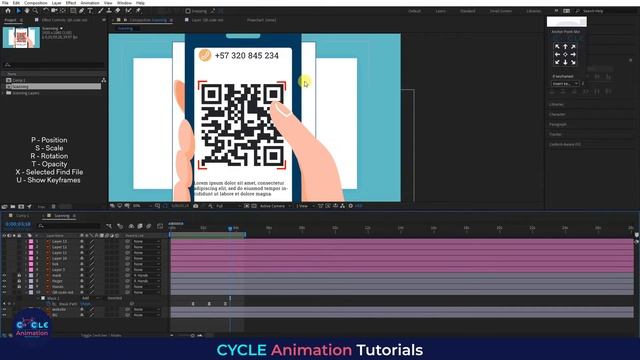Hide the mask layer eye
This screenshot has width=640, height=360.
(4, 276)
